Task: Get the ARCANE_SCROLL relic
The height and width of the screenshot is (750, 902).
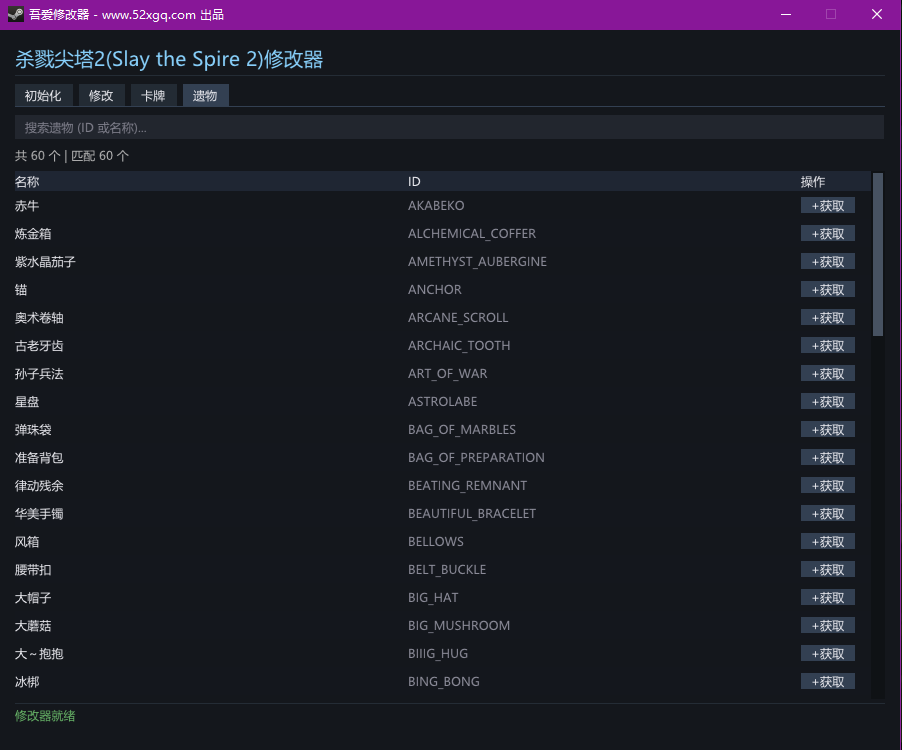Action: (x=827, y=318)
